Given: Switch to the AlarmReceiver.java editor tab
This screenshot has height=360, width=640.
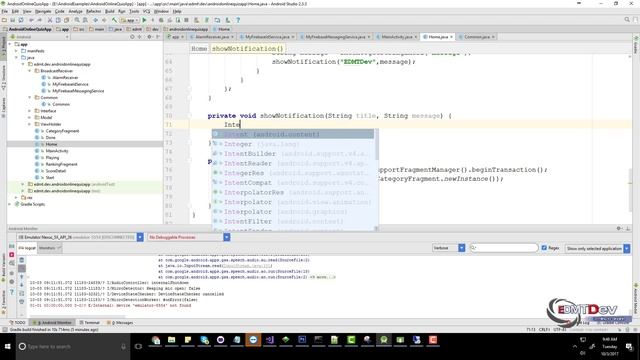Looking at the screenshot, I should (x=211, y=37).
